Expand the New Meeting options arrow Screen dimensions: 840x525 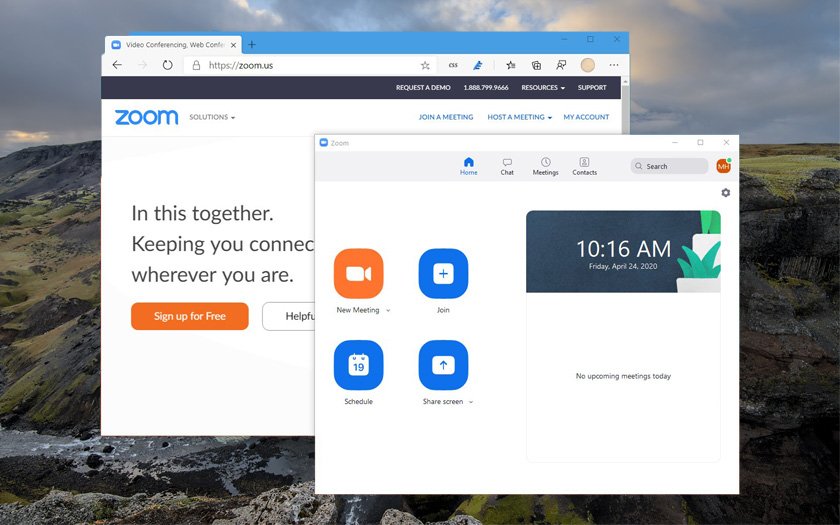(x=388, y=311)
